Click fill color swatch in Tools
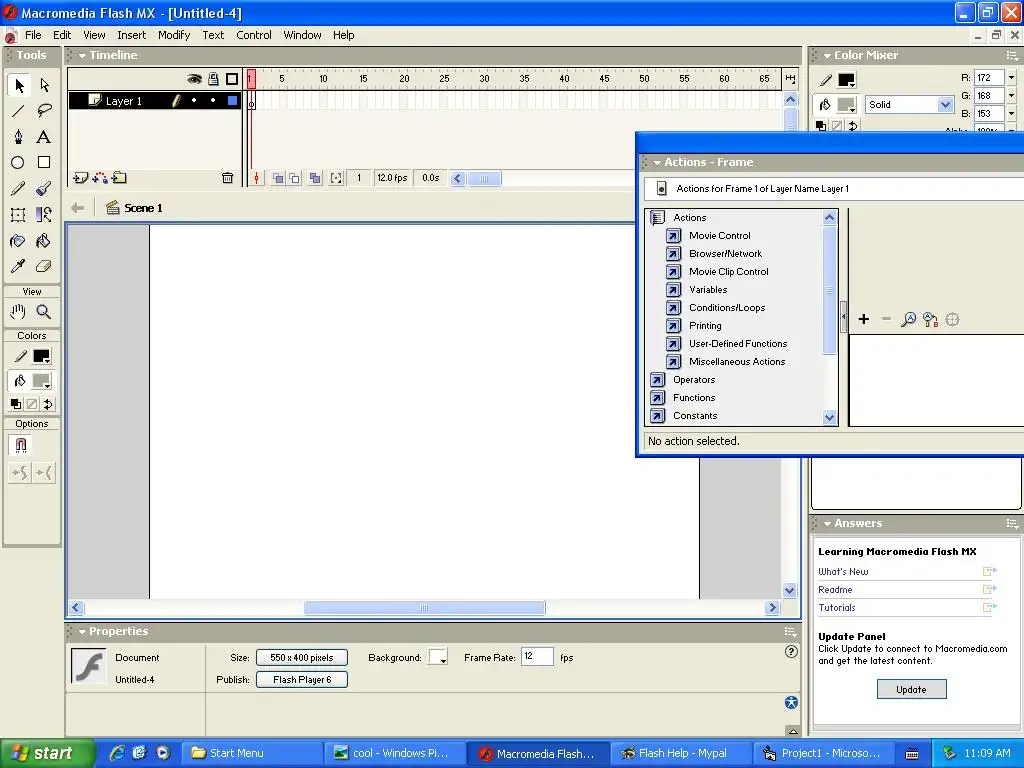Viewport: 1024px width, 768px height. click(42, 381)
